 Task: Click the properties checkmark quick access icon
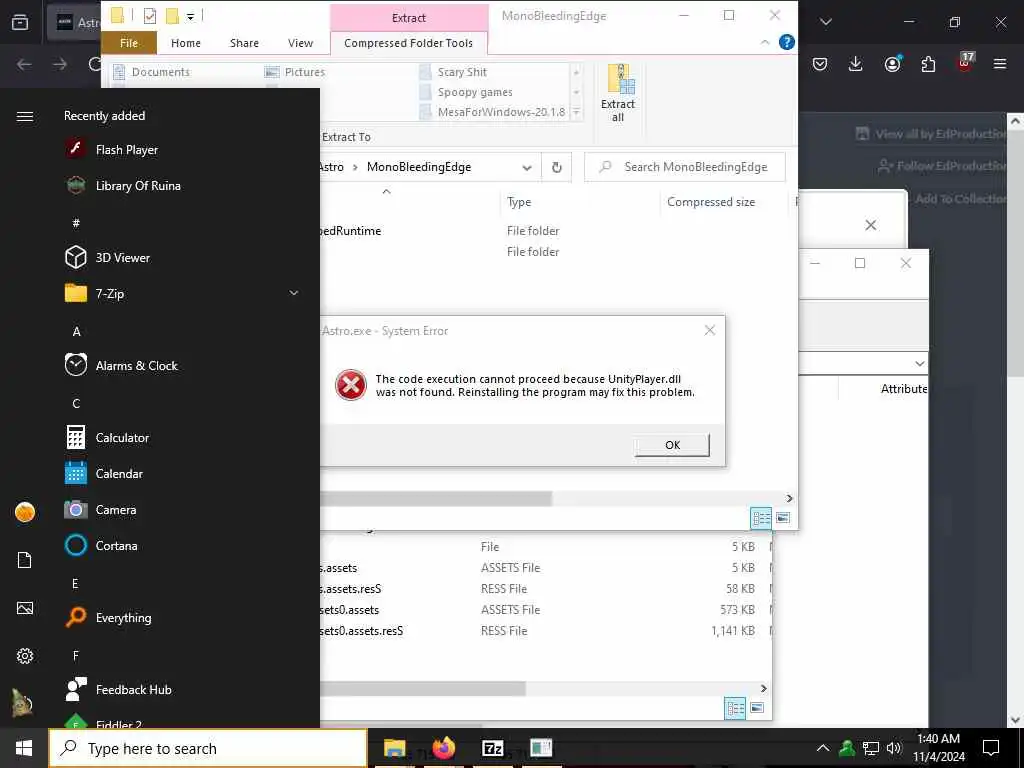pyautogui.click(x=150, y=16)
